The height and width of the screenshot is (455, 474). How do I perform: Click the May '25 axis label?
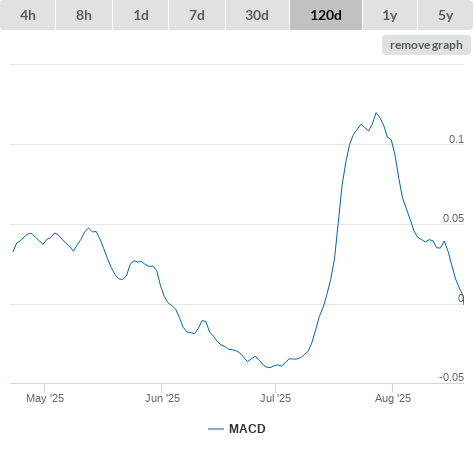pyautogui.click(x=45, y=398)
